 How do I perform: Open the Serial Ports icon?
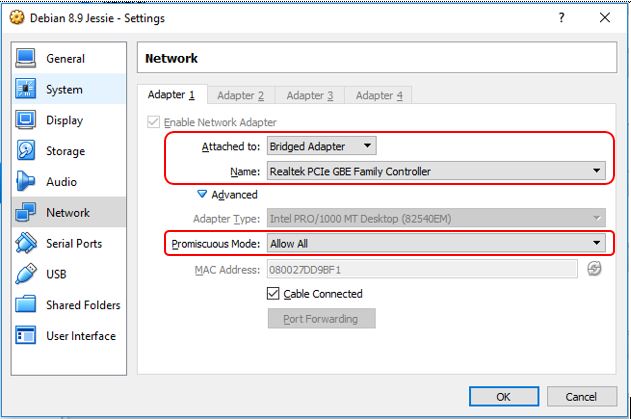26,244
